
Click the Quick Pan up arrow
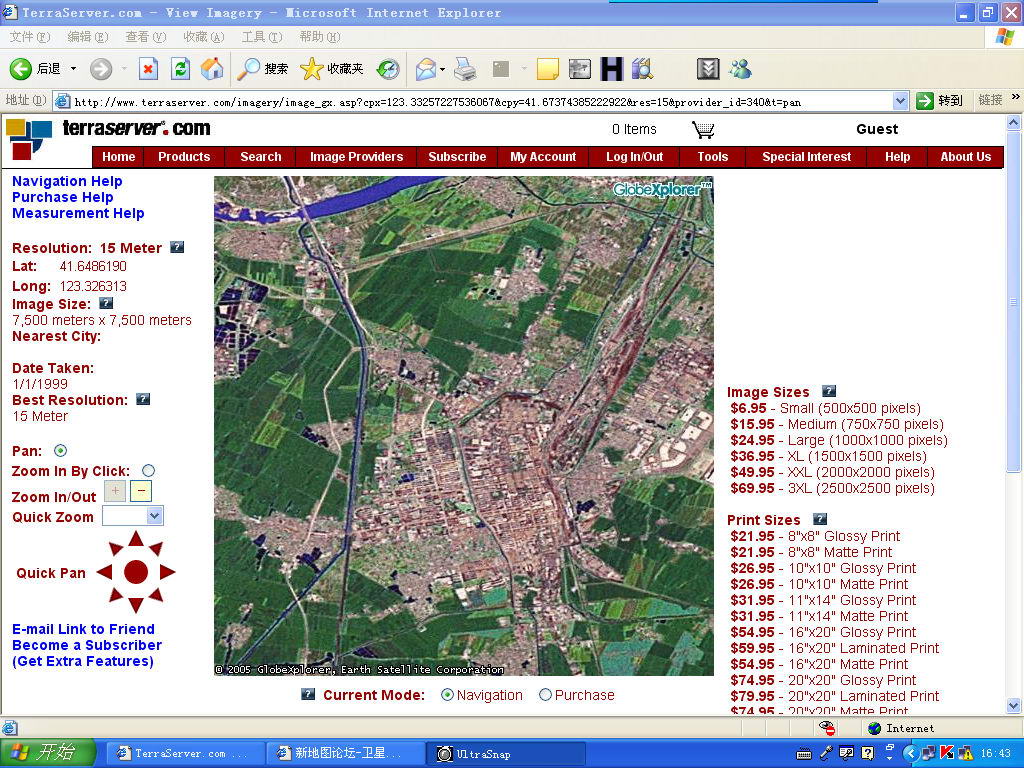tap(136, 541)
